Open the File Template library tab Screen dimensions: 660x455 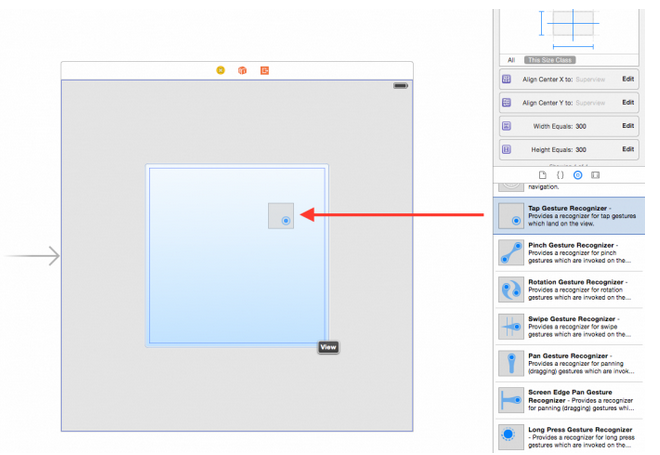point(543,175)
